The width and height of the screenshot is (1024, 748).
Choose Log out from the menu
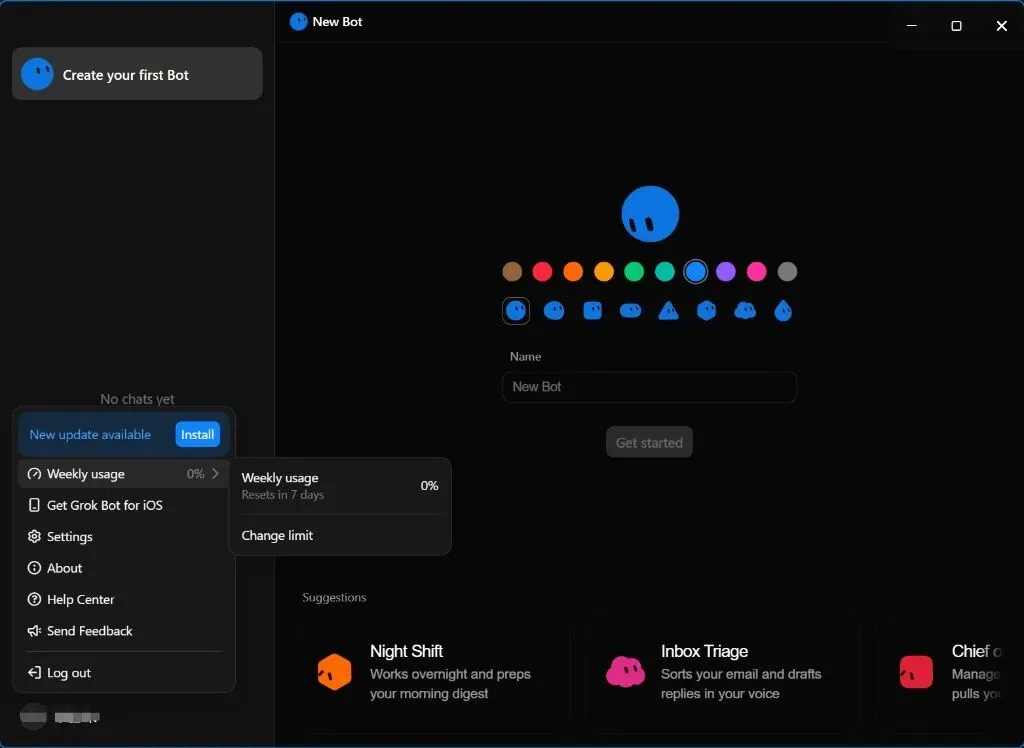[123, 672]
